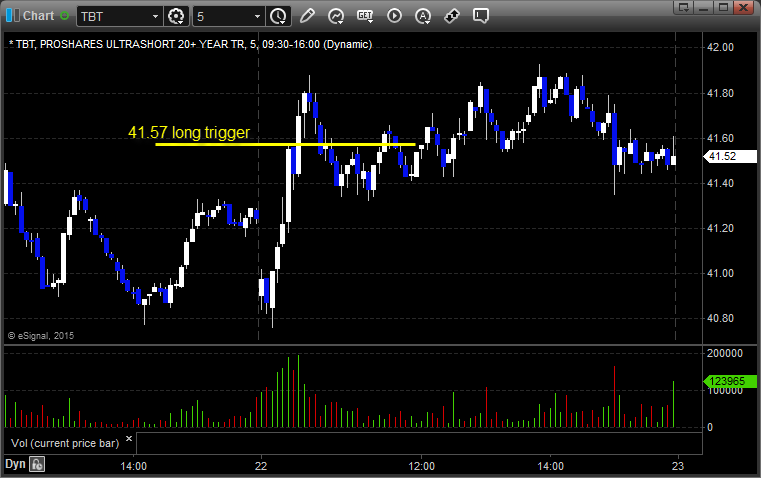Toggle the lock icon next to Dyn
The width and height of the screenshot is (761, 478).
[x=37, y=464]
